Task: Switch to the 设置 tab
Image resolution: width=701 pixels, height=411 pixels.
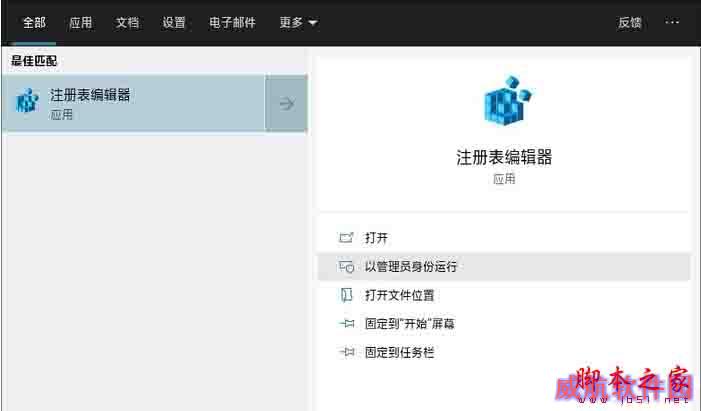Action: (174, 22)
